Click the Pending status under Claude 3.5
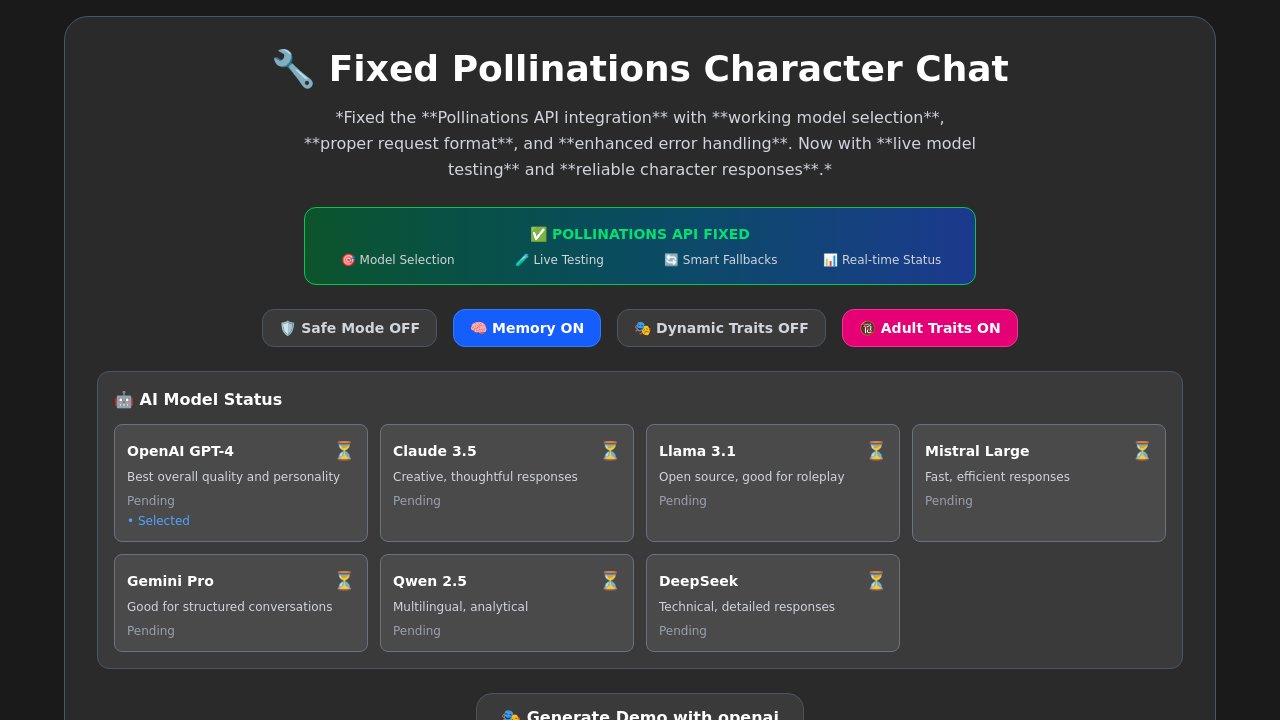 (x=417, y=501)
